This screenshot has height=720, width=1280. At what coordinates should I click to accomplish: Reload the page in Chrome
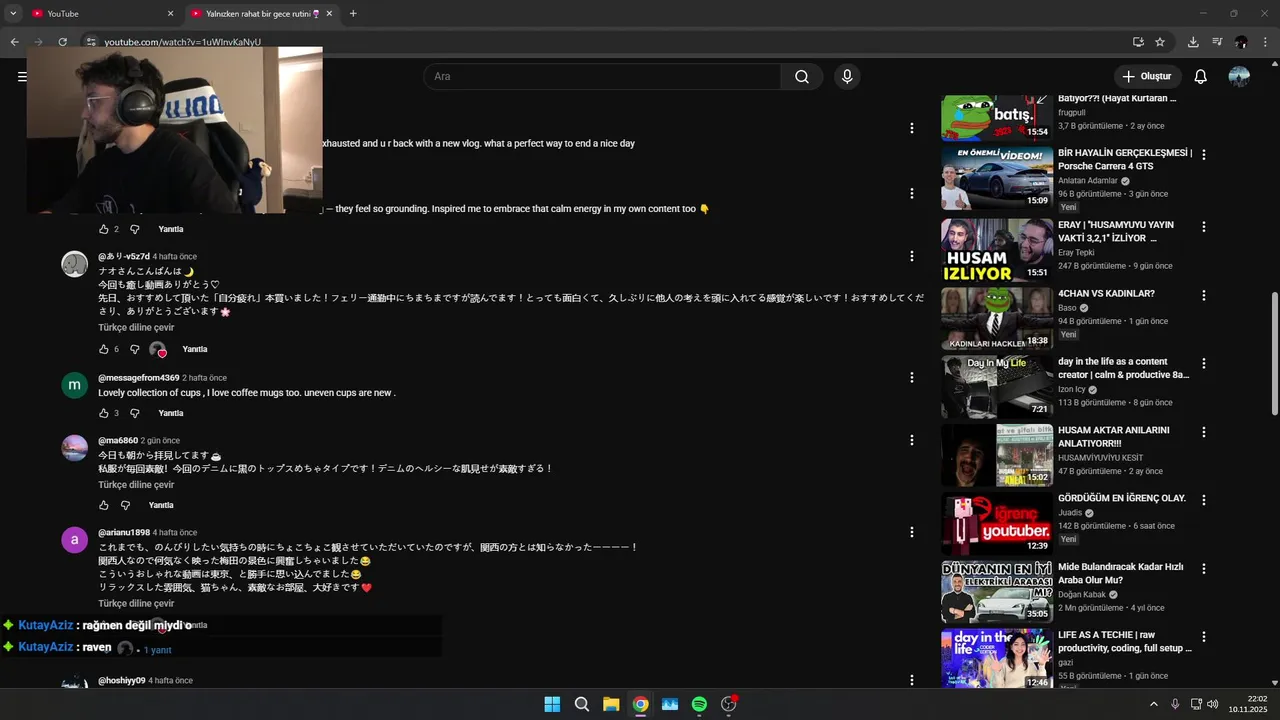62,42
